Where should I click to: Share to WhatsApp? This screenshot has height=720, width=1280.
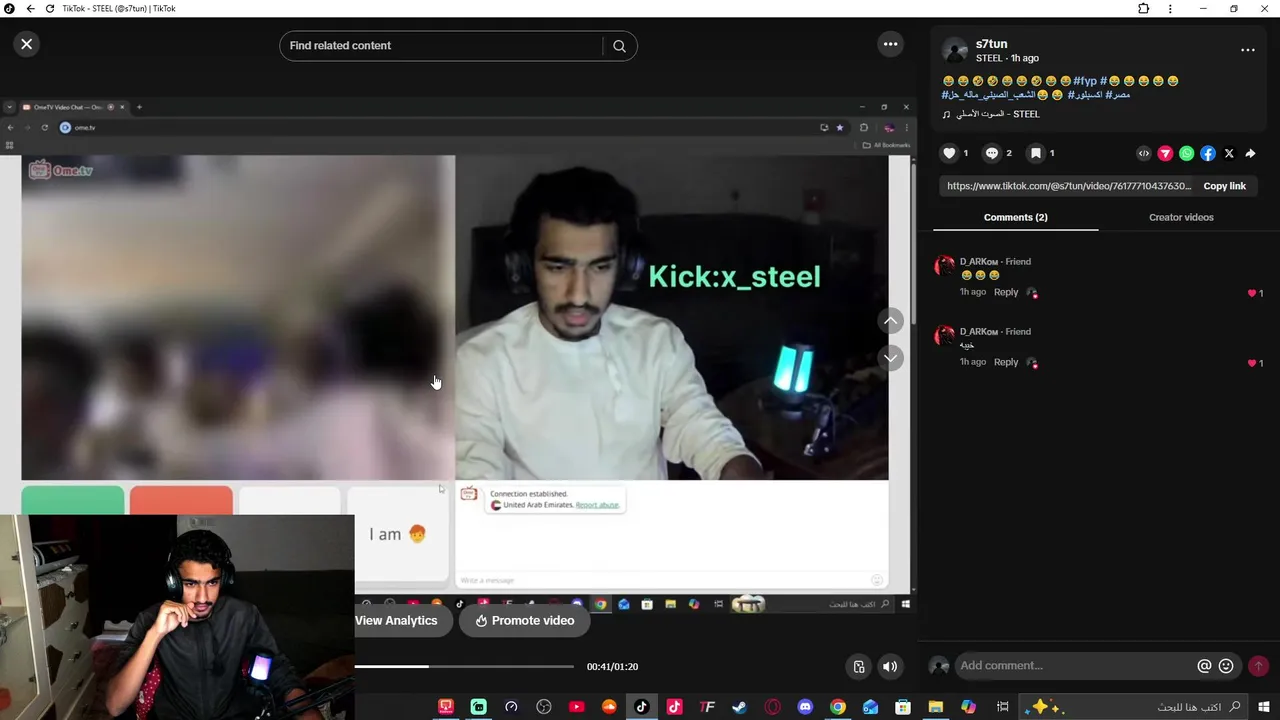[1186, 154]
